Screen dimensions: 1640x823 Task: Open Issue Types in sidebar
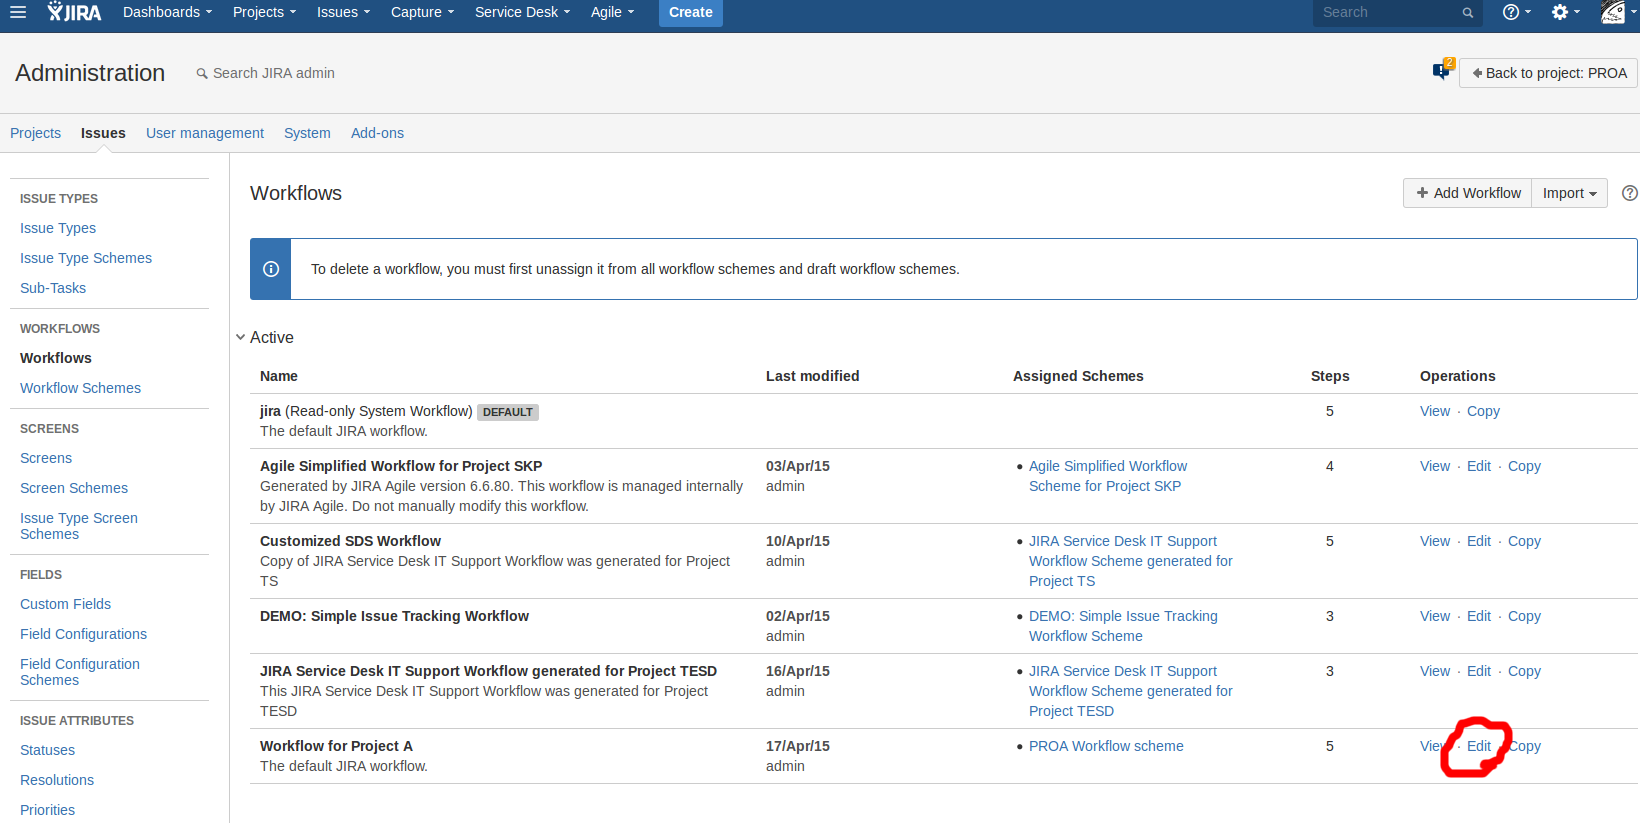pos(58,228)
